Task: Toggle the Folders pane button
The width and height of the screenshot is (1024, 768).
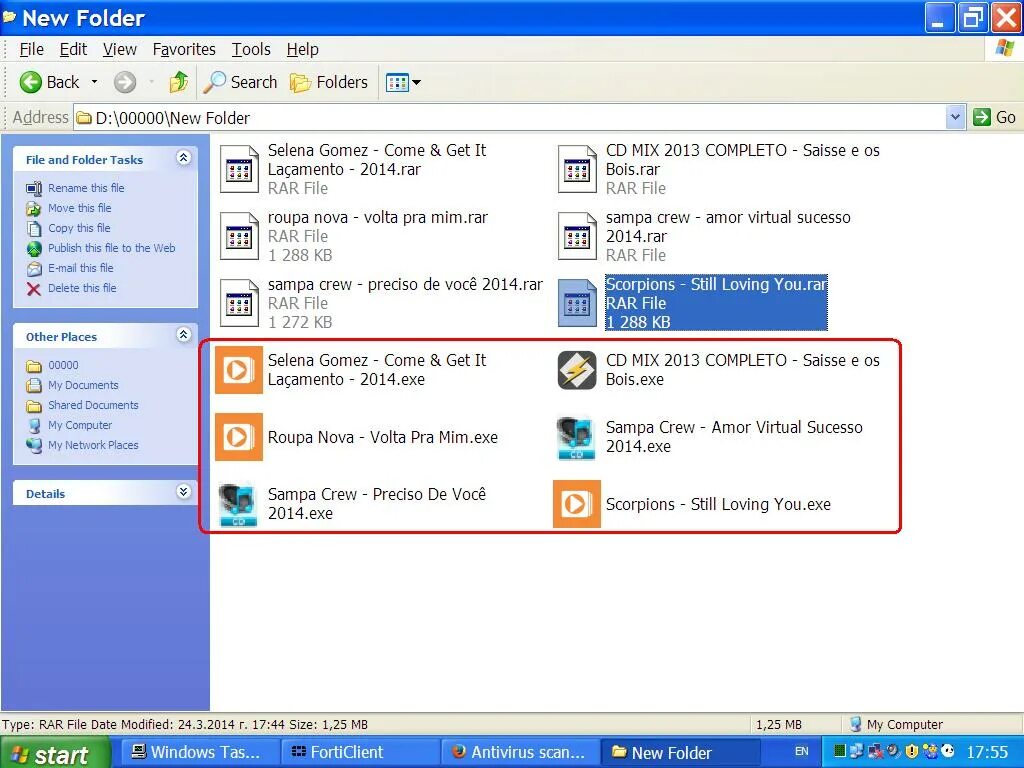Action: (328, 82)
